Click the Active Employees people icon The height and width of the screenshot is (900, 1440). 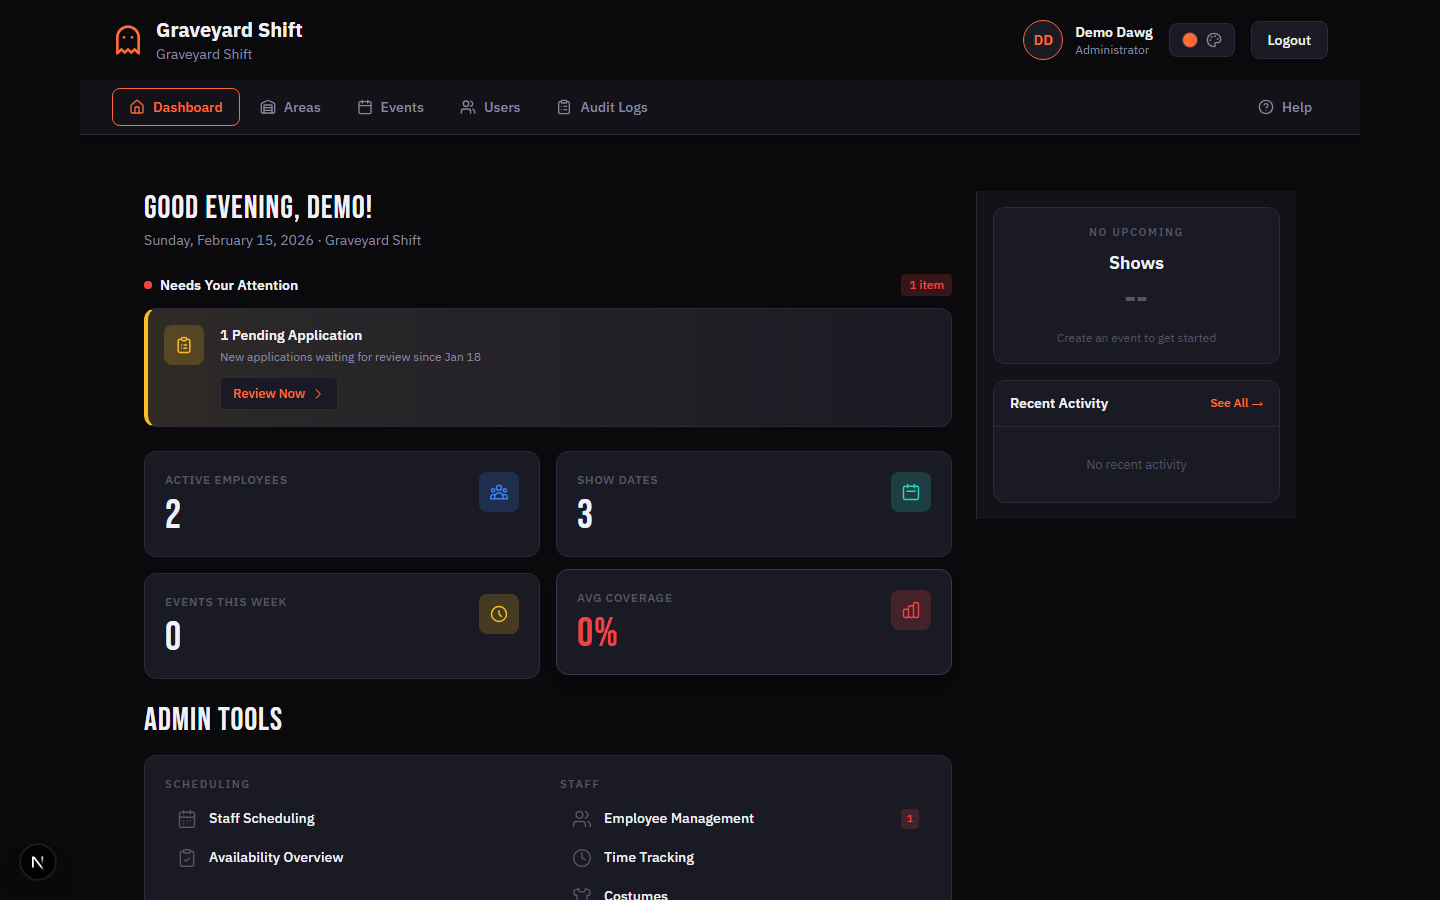[x=499, y=492]
